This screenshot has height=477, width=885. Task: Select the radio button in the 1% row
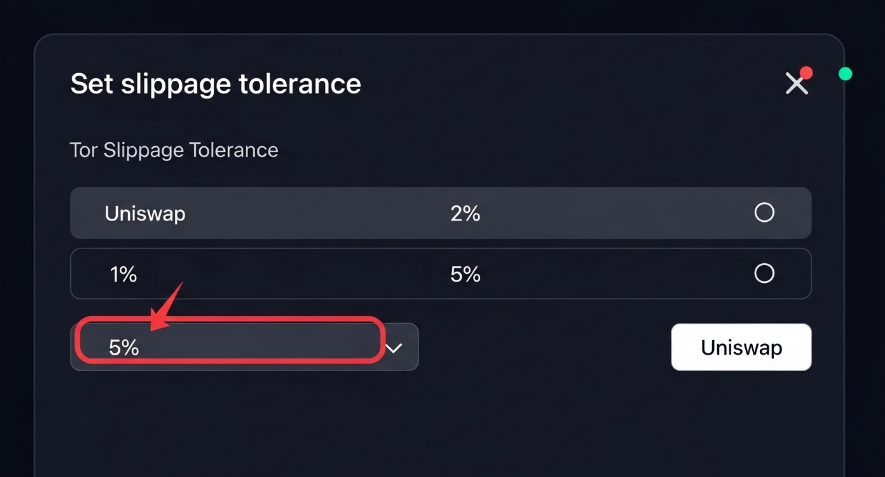click(x=764, y=273)
